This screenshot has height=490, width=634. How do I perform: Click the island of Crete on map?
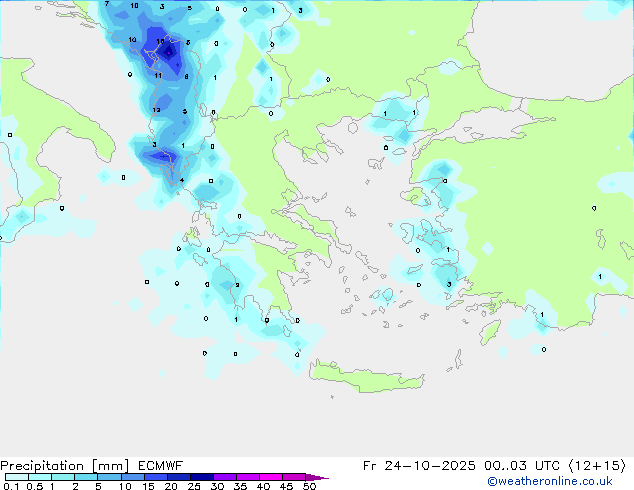click(x=367, y=377)
